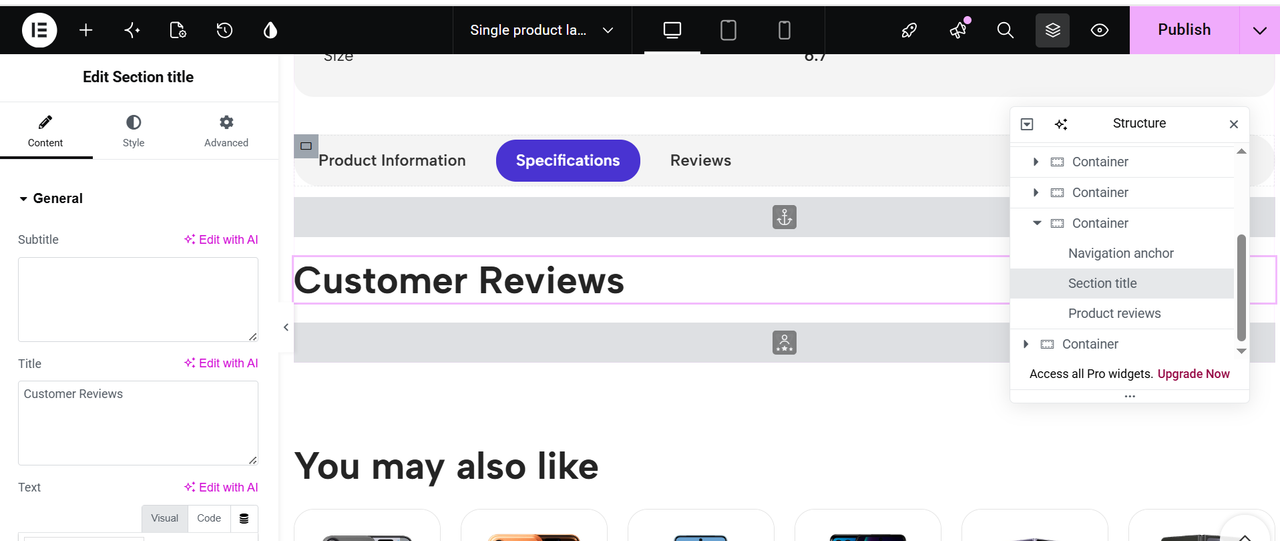Open the Finder search icon
1280x541 pixels.
click(x=1005, y=30)
